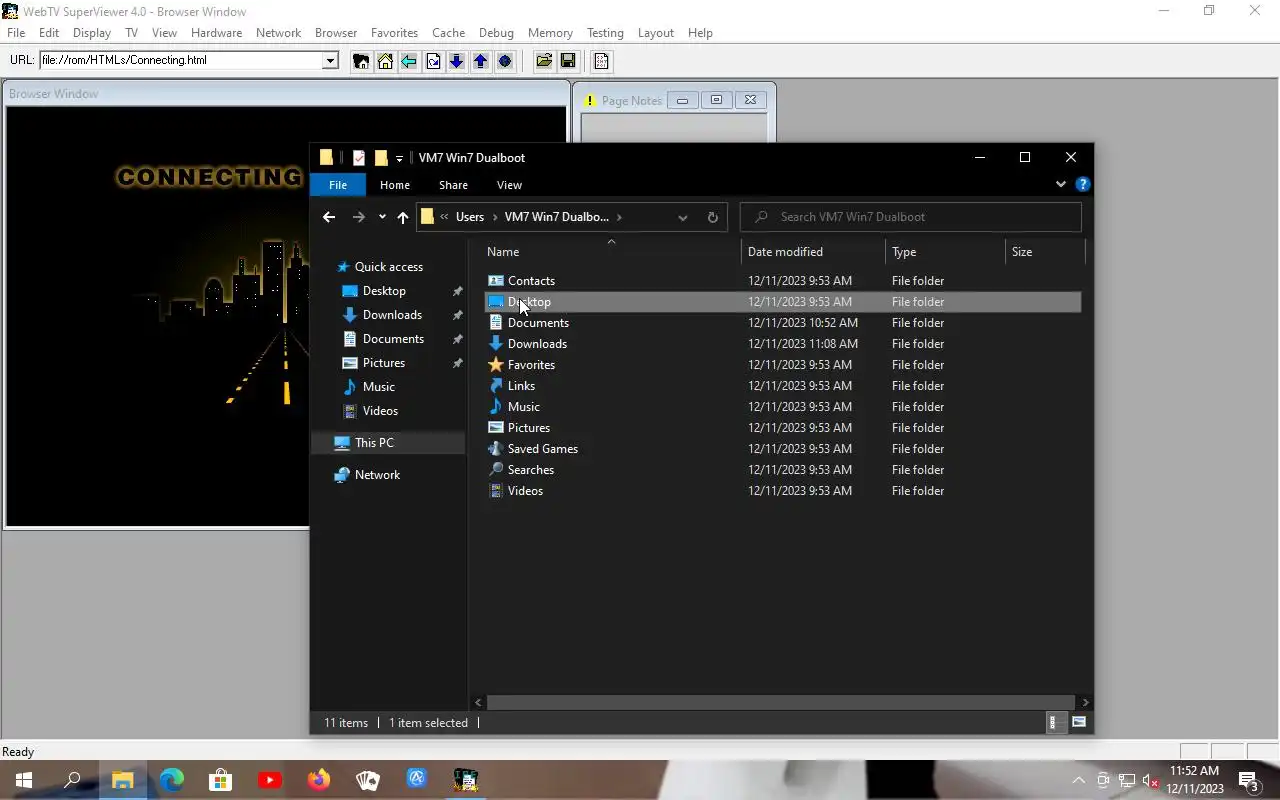The image size is (1280, 800).
Task: Sort by Date modified column header
Action: pyautogui.click(x=813, y=252)
